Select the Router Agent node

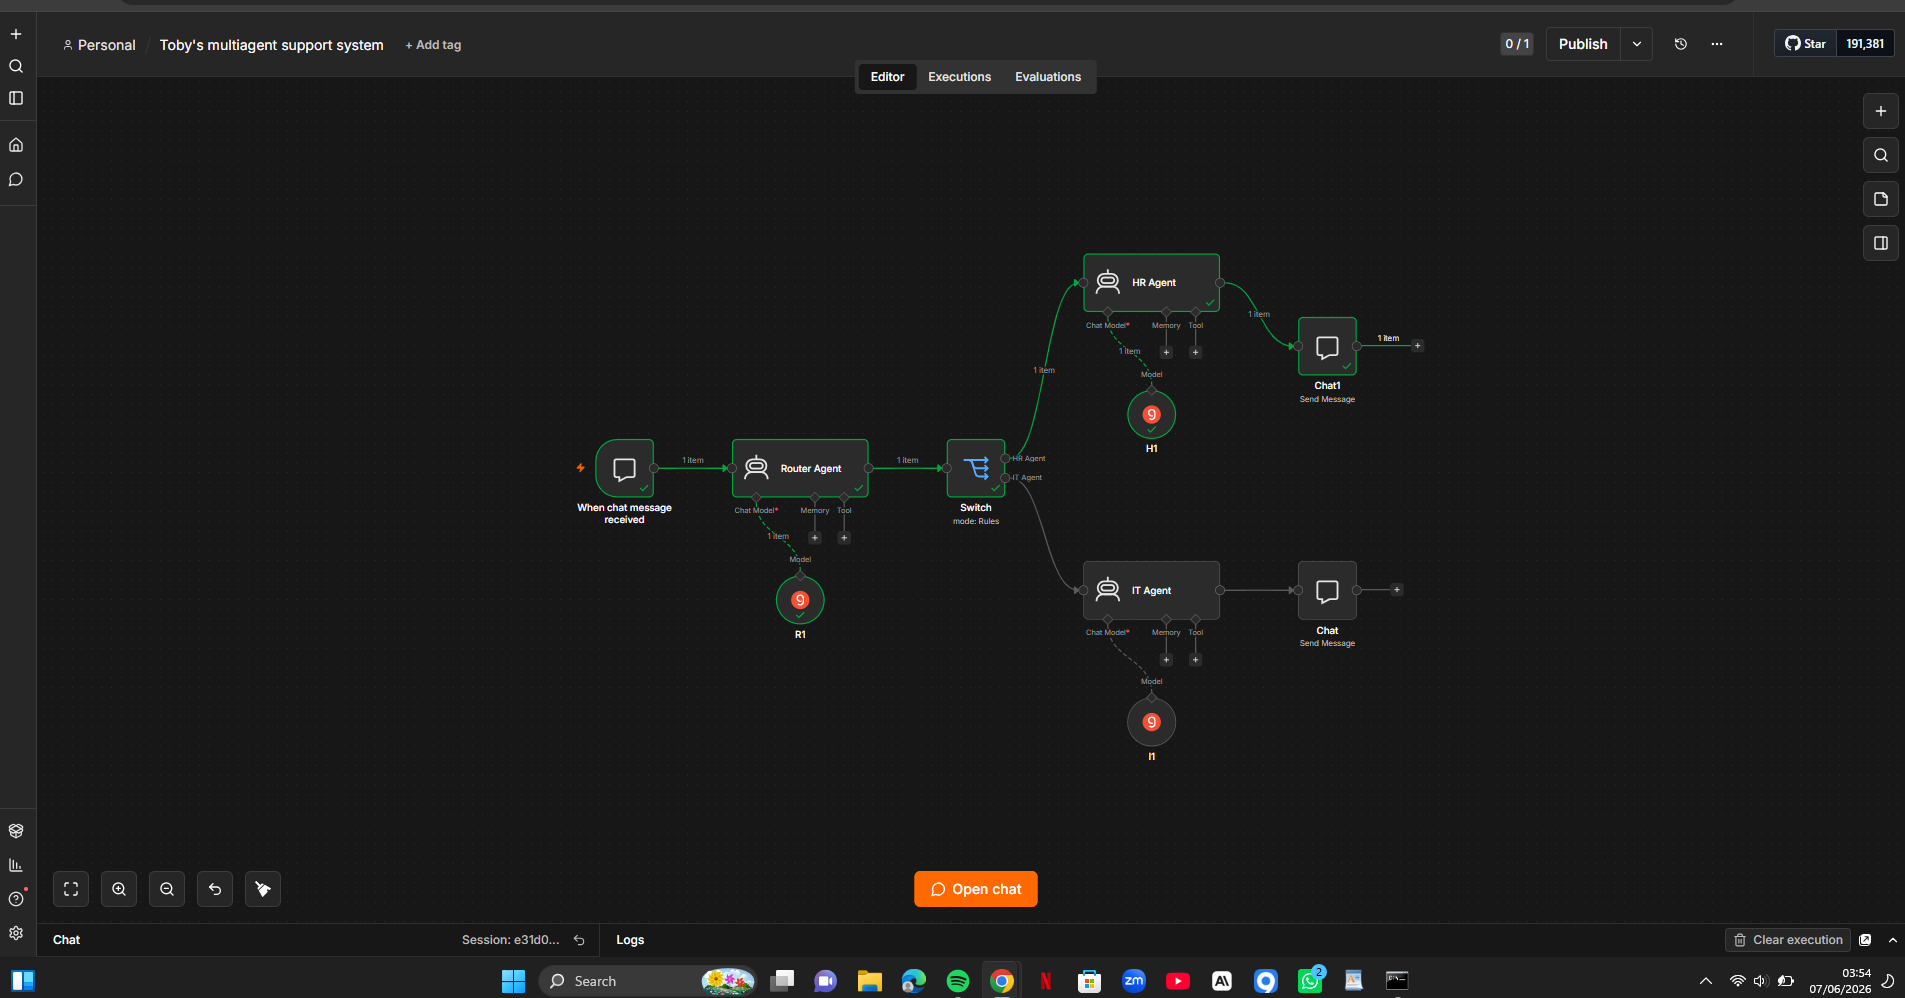point(800,468)
